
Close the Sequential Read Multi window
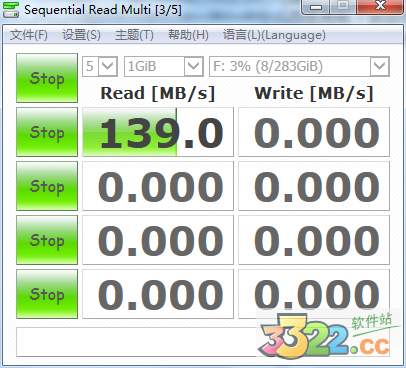380,6
